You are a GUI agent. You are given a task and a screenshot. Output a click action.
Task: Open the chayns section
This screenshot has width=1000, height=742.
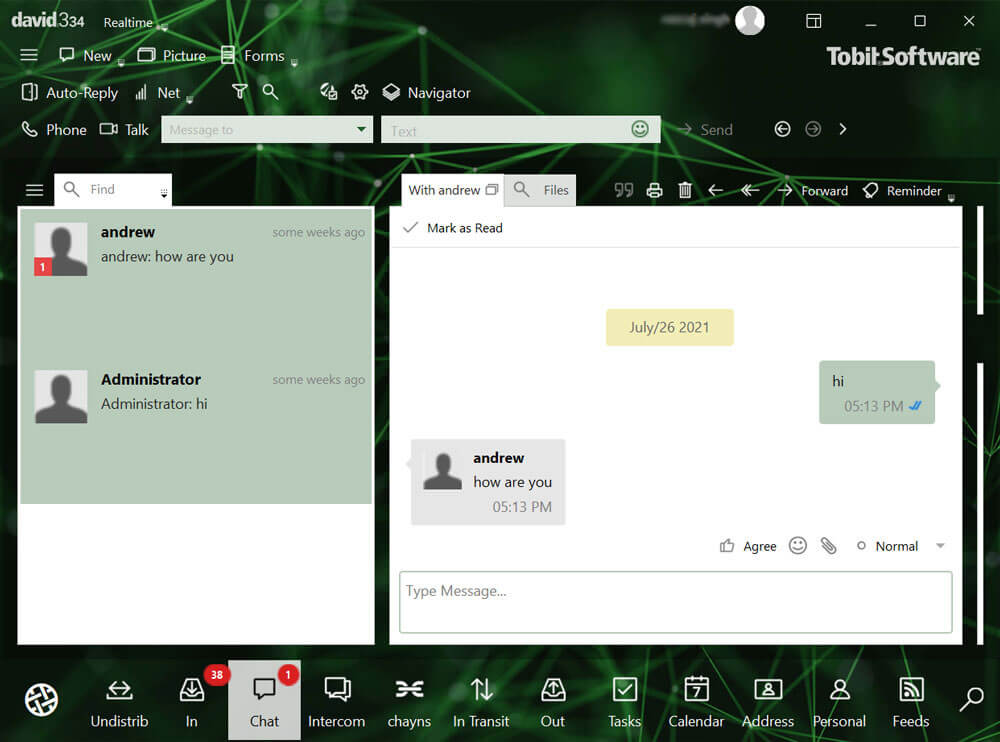(x=409, y=703)
